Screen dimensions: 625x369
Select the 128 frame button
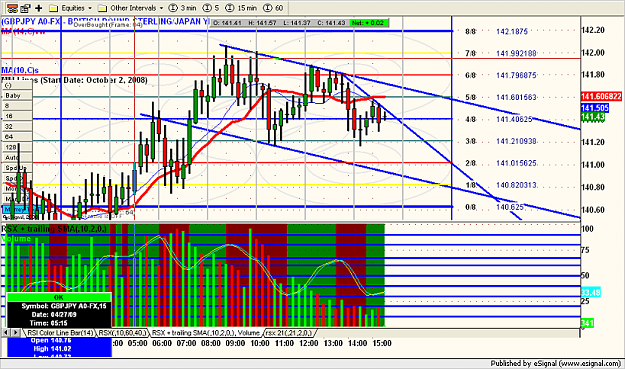pos(17,147)
